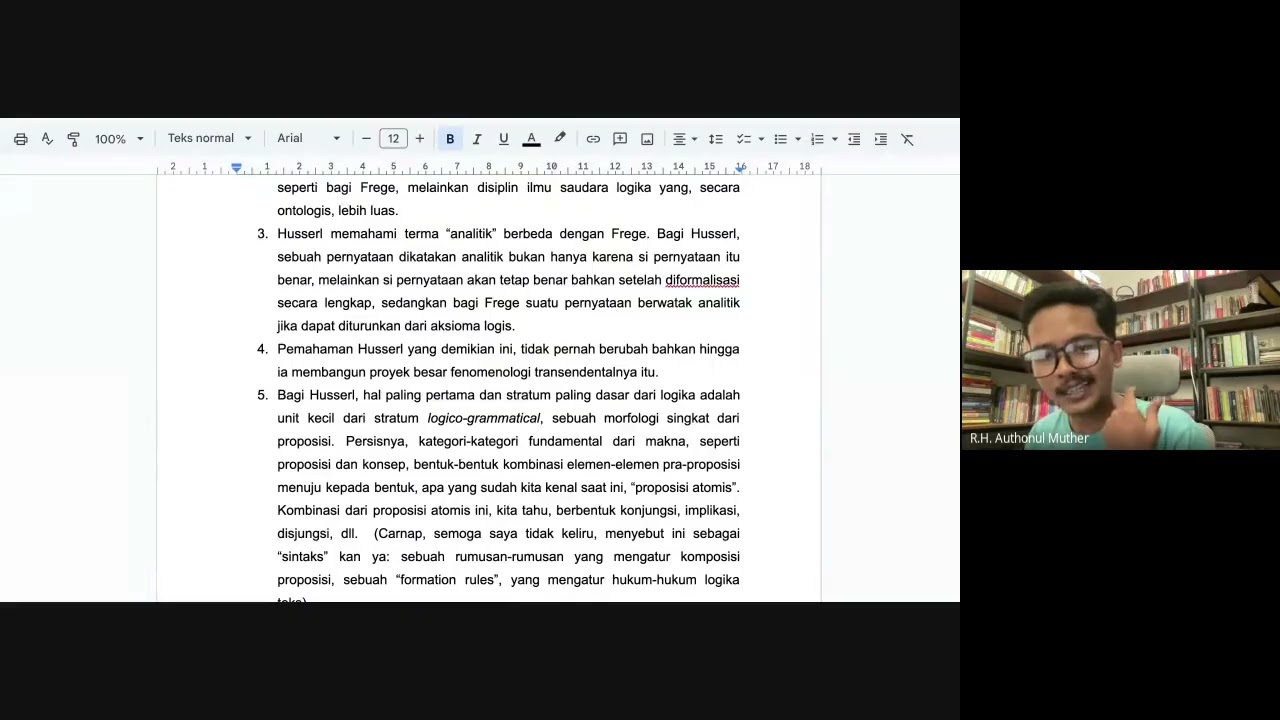Screen dimensions: 1280x720
Task: Toggle Bold formatting
Action: point(450,139)
